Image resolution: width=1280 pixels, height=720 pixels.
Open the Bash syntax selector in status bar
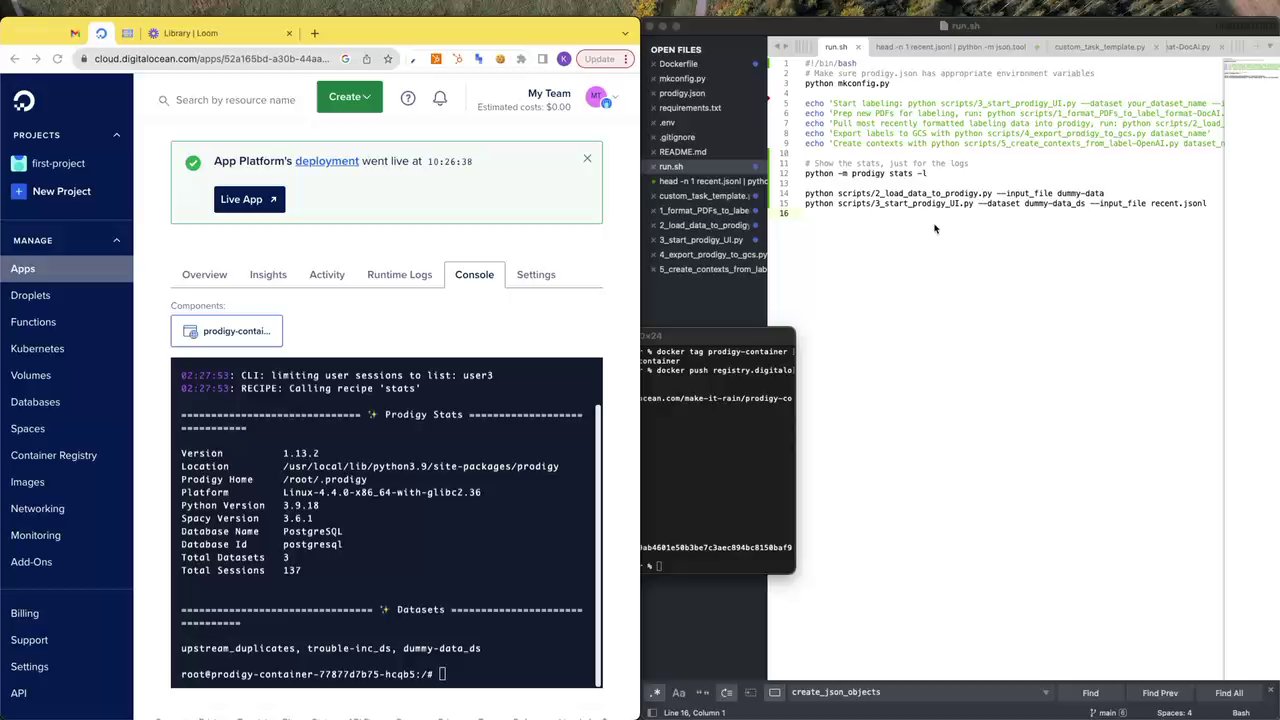tap(1241, 713)
